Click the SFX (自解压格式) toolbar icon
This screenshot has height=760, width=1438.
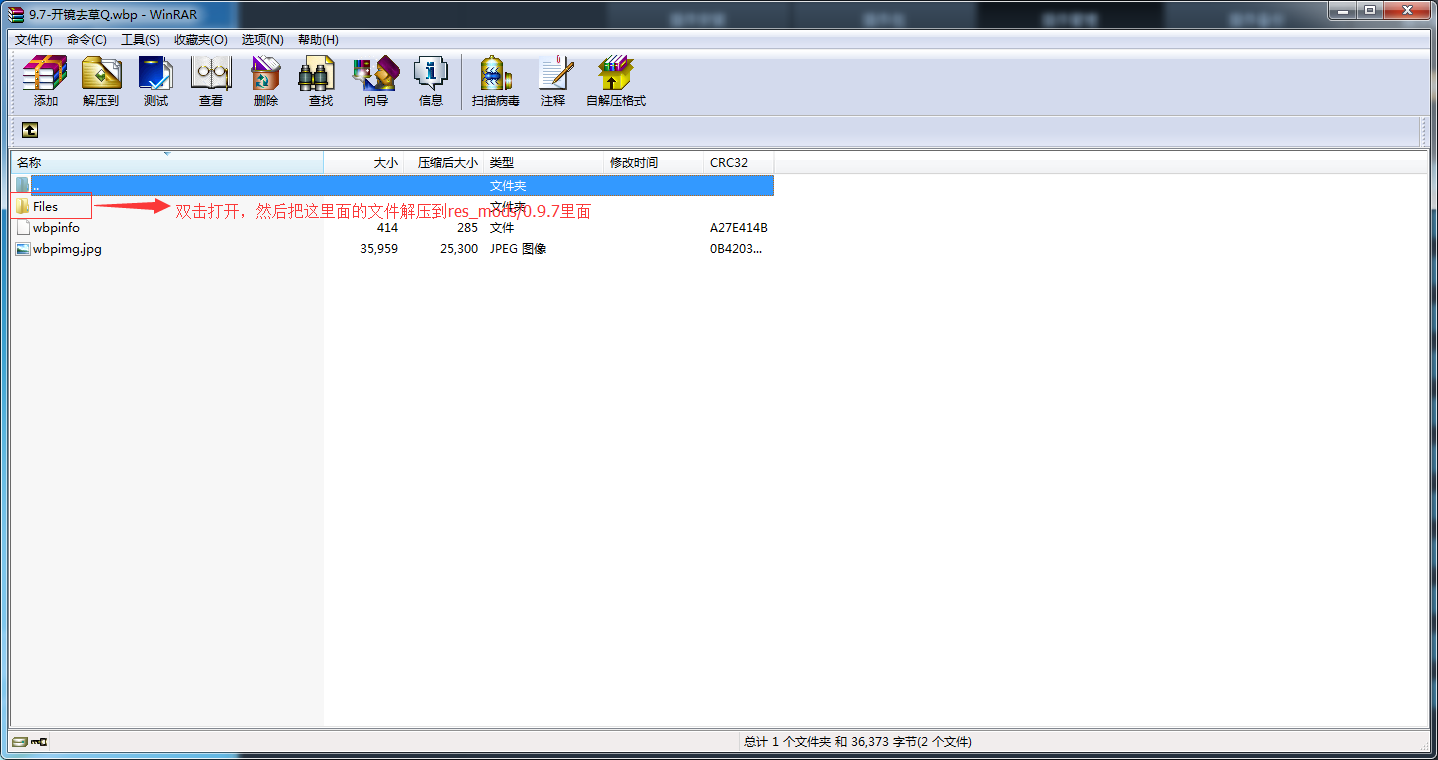click(x=616, y=81)
